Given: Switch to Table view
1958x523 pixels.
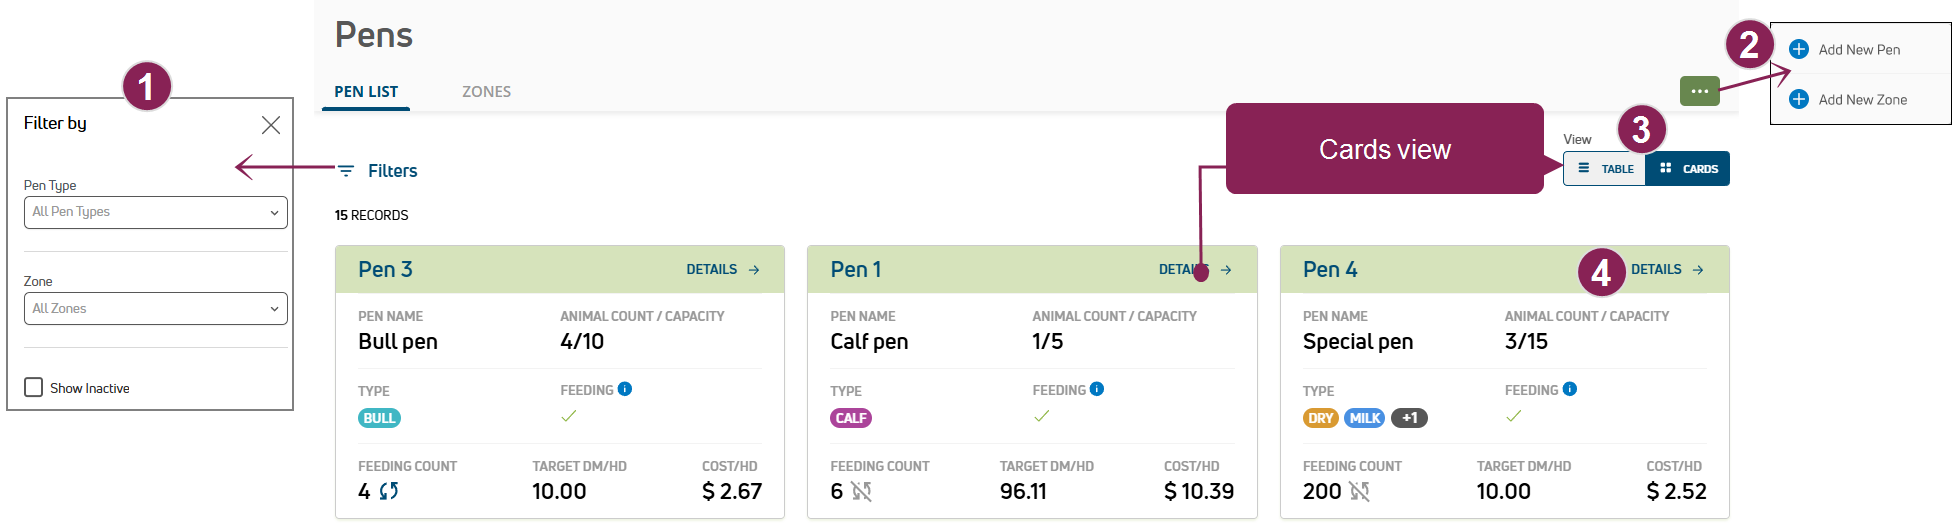Looking at the screenshot, I should click(x=1606, y=169).
